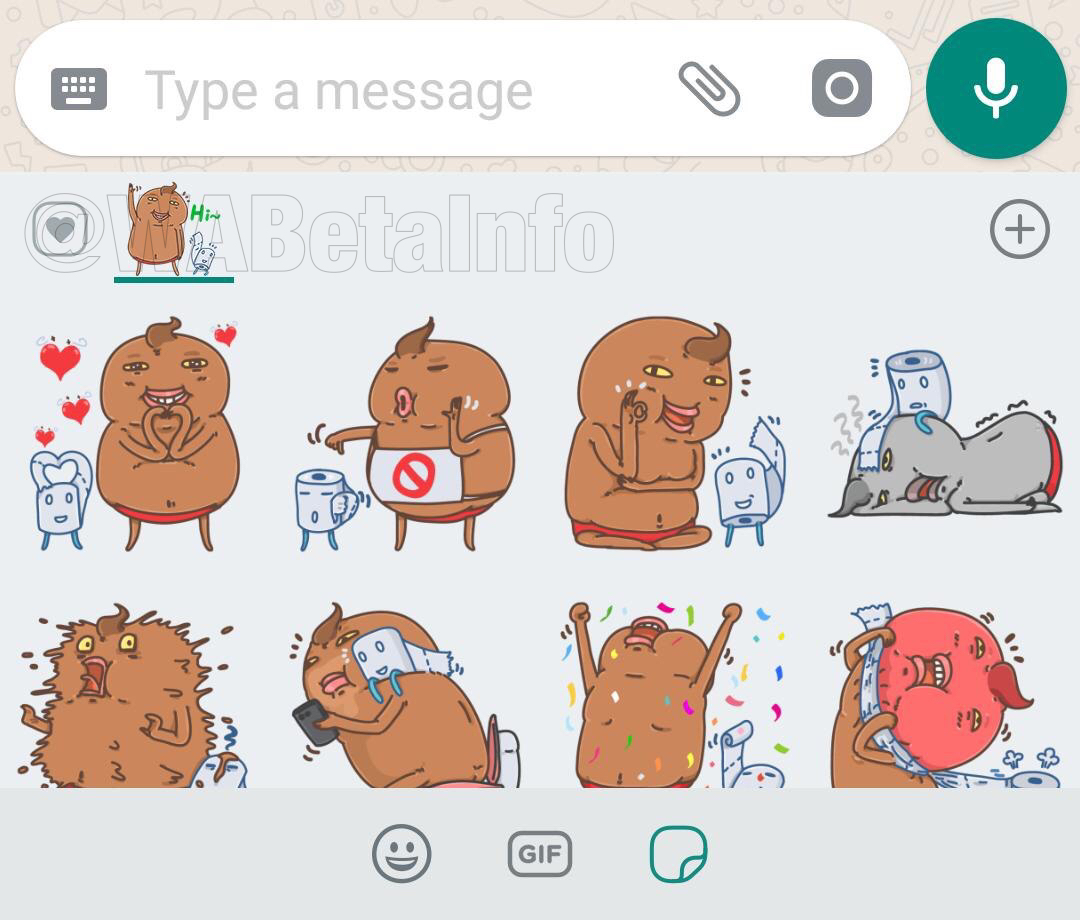1080x920 pixels.
Task: Send the phone on toilet sticker
Action: click(406, 696)
